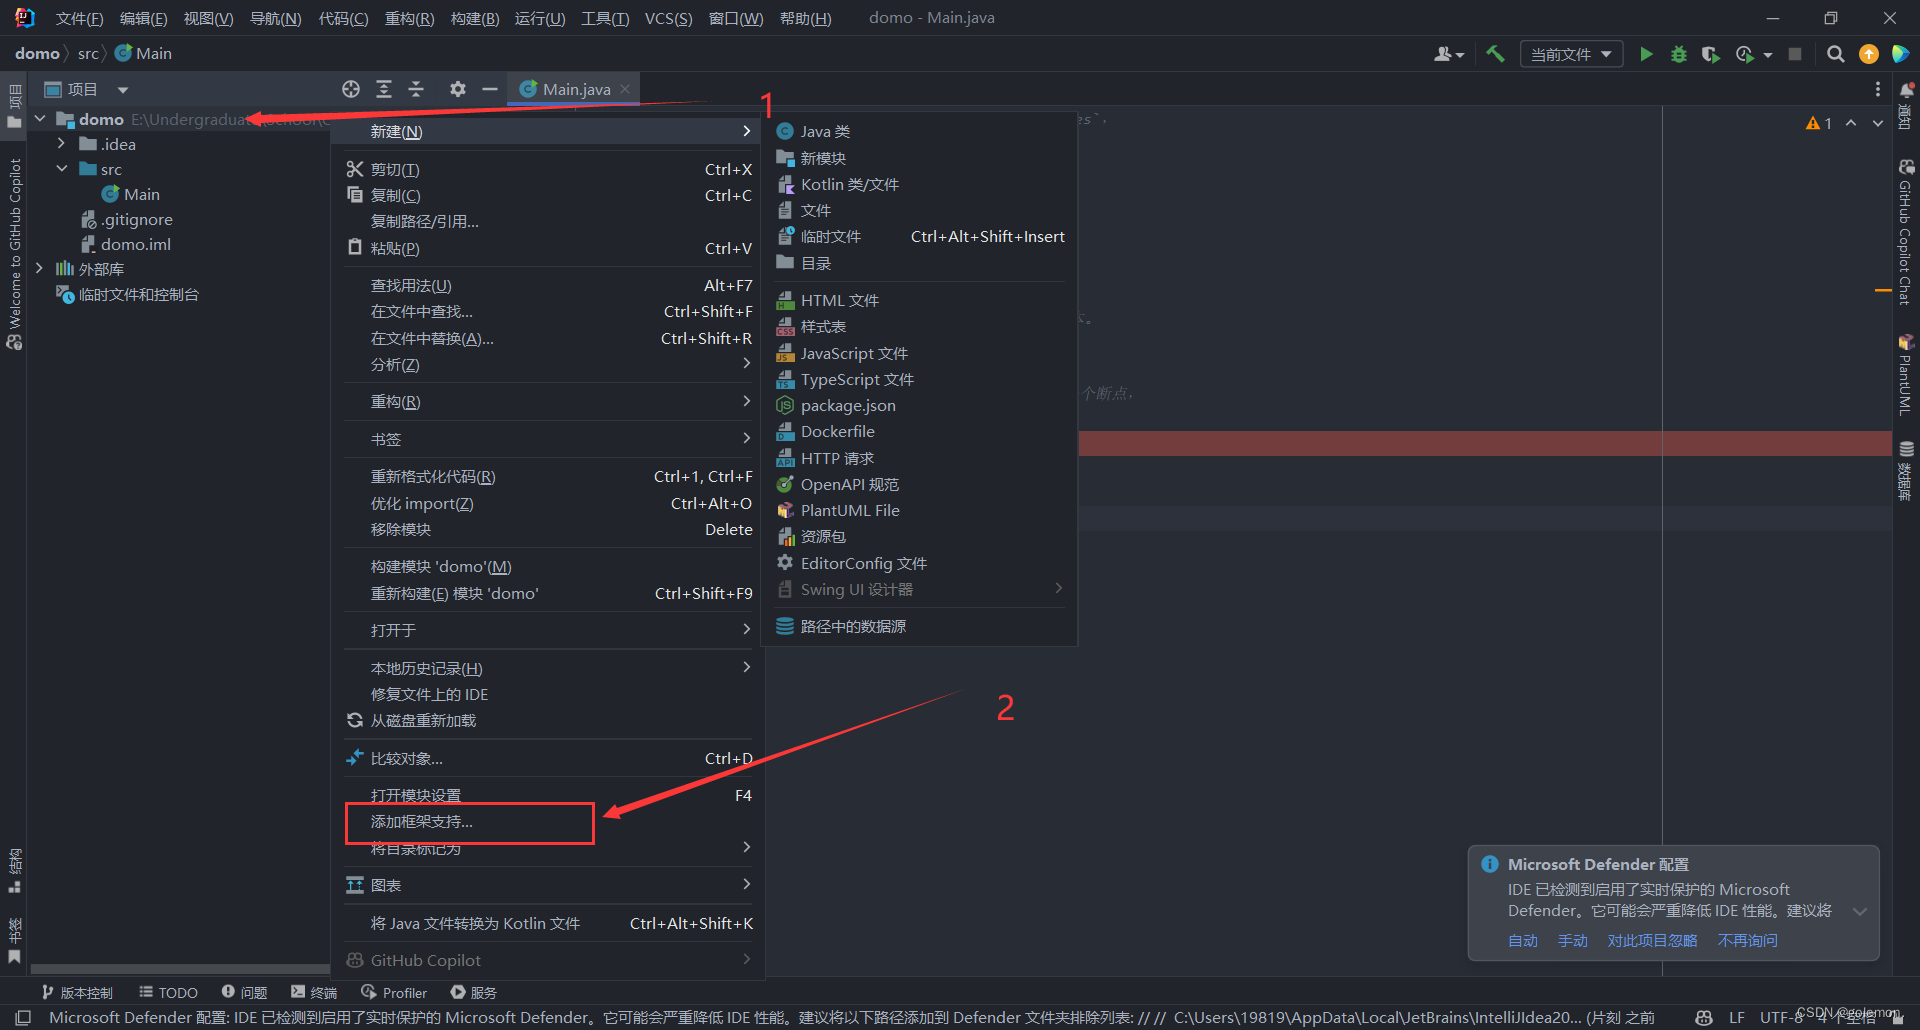Screen dimensions: 1920x1030
Task: Expand the 本地历史记录 submenu
Action: 548,668
